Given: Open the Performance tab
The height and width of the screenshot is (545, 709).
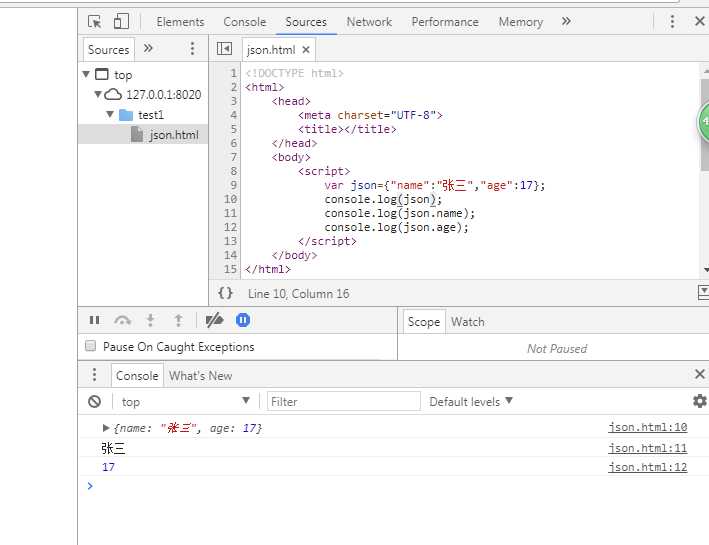Looking at the screenshot, I should point(444,22).
